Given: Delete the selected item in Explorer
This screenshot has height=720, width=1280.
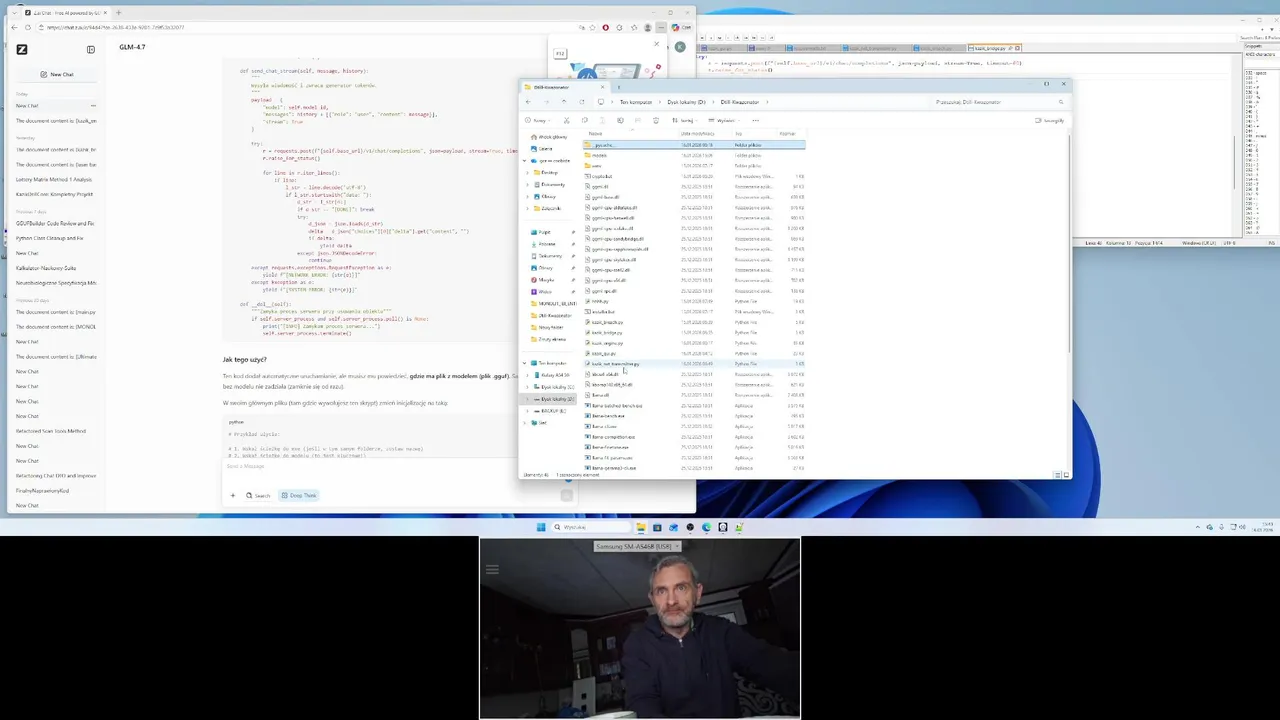Looking at the screenshot, I should pyautogui.click(x=656, y=120).
